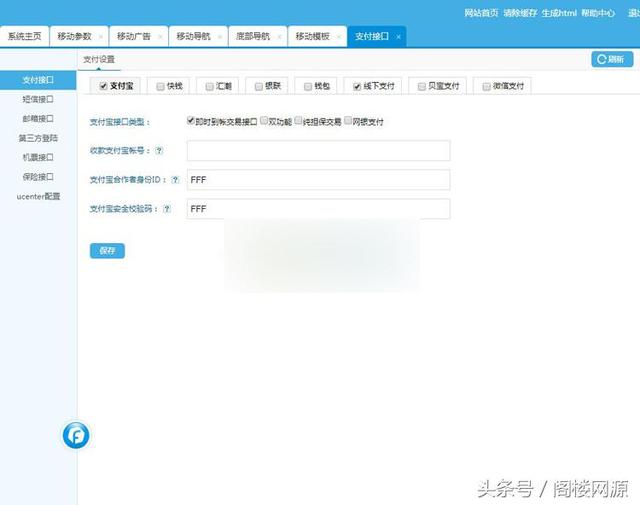Check the 网银支付 interface type

point(348,120)
